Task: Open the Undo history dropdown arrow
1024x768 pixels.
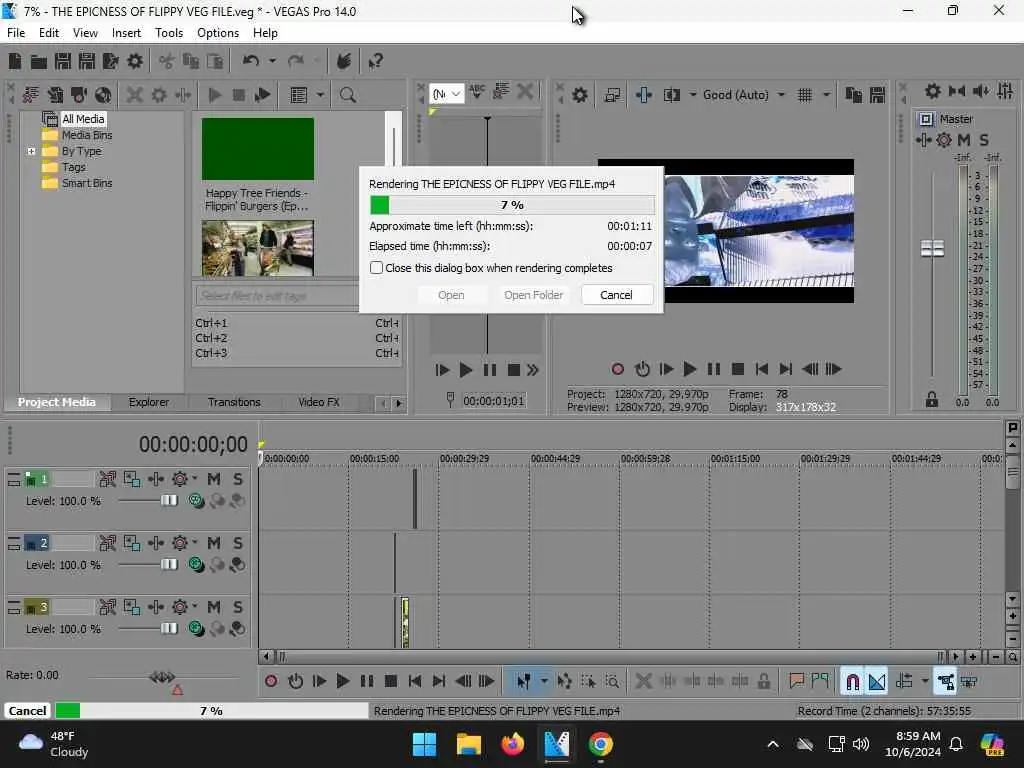Action: 272,61
